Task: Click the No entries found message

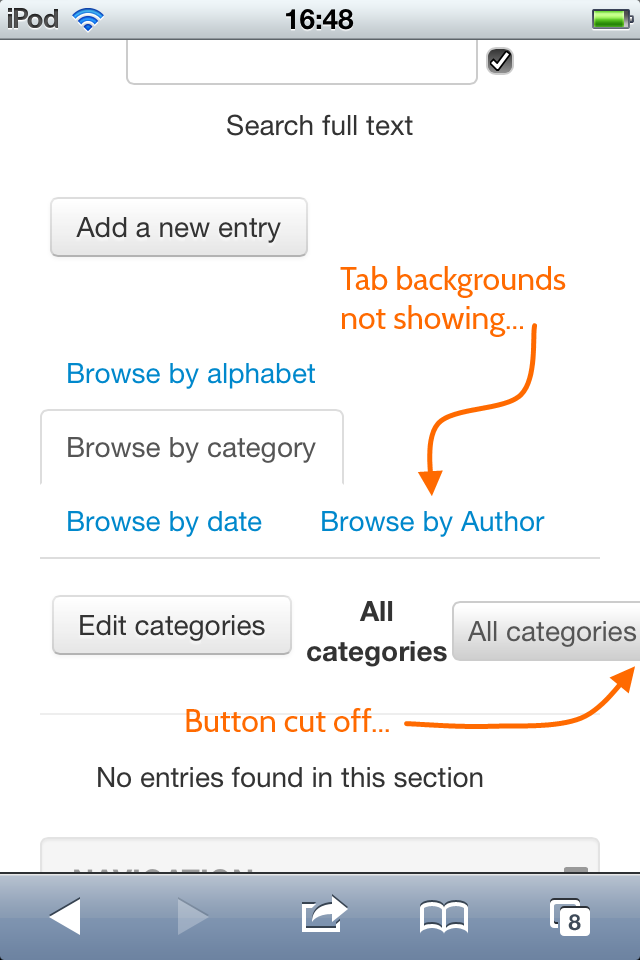Action: point(290,778)
